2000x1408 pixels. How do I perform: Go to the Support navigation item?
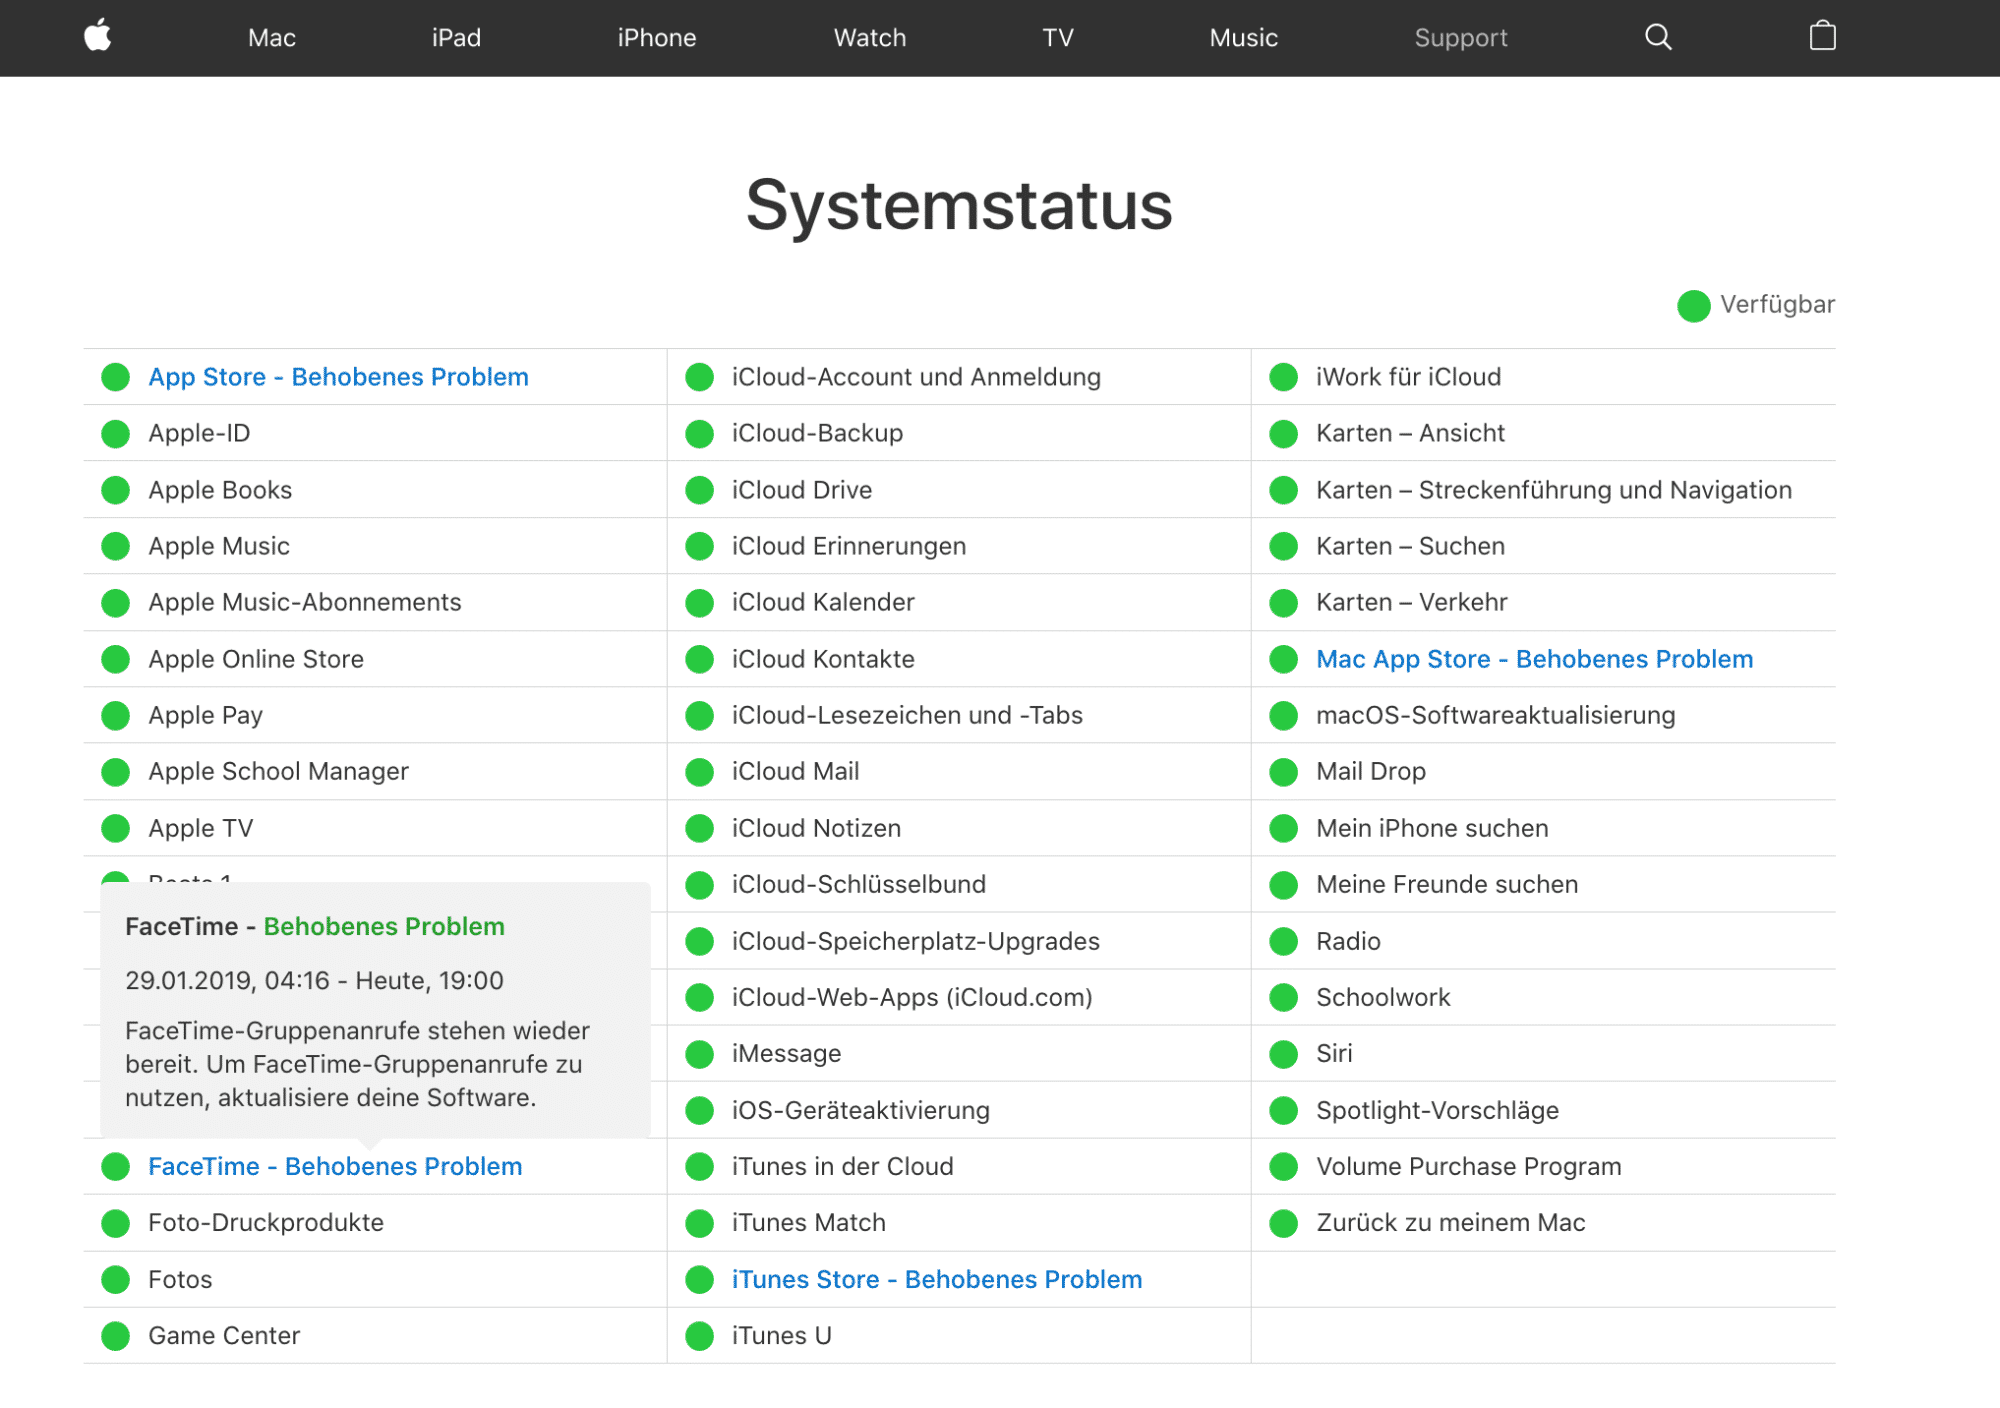[1461, 38]
